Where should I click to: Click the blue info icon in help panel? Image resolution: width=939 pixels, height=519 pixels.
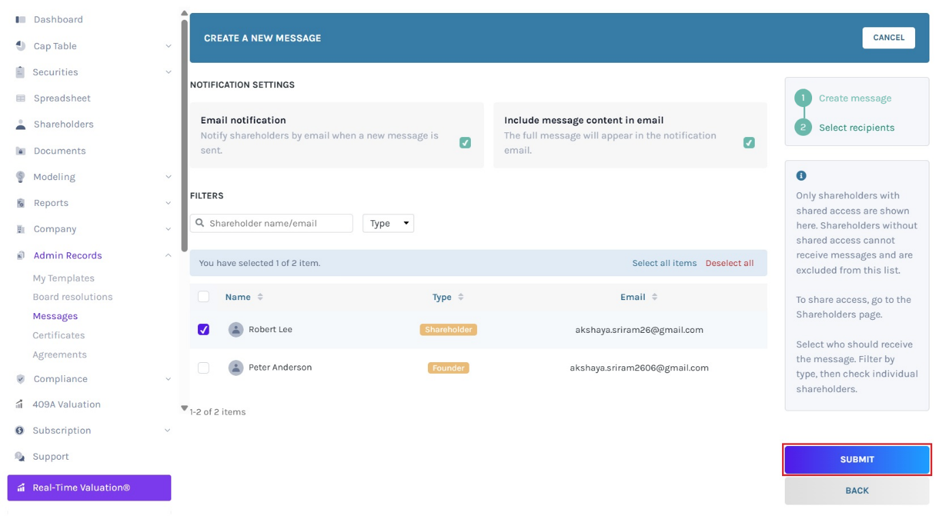[x=801, y=175]
